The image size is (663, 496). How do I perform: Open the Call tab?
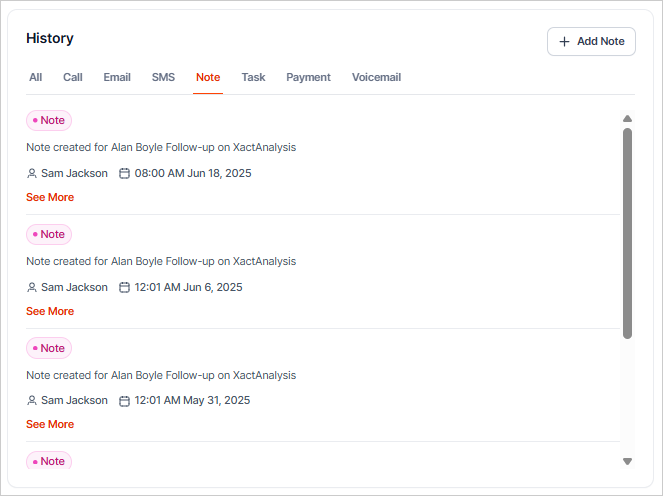73,77
